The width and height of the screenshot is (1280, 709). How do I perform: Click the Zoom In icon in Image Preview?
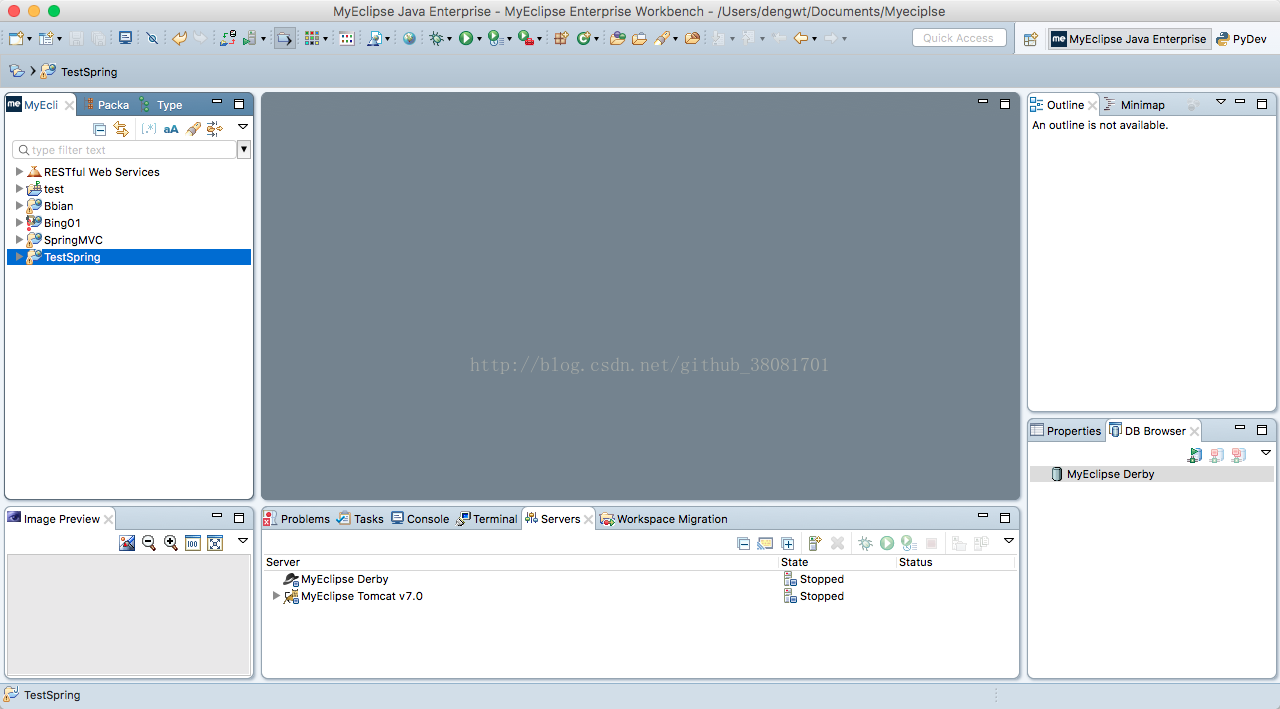(171, 543)
